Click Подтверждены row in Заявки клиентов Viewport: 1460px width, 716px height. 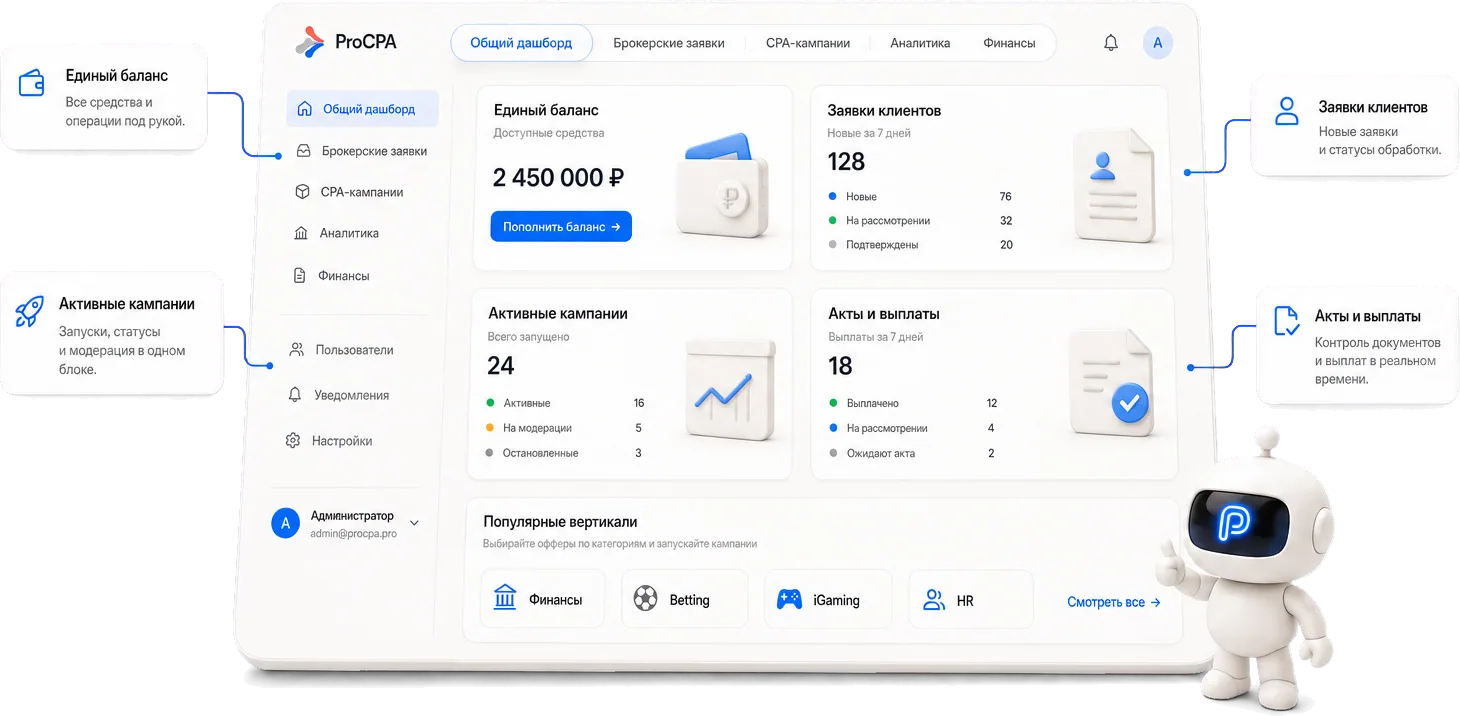[920, 244]
